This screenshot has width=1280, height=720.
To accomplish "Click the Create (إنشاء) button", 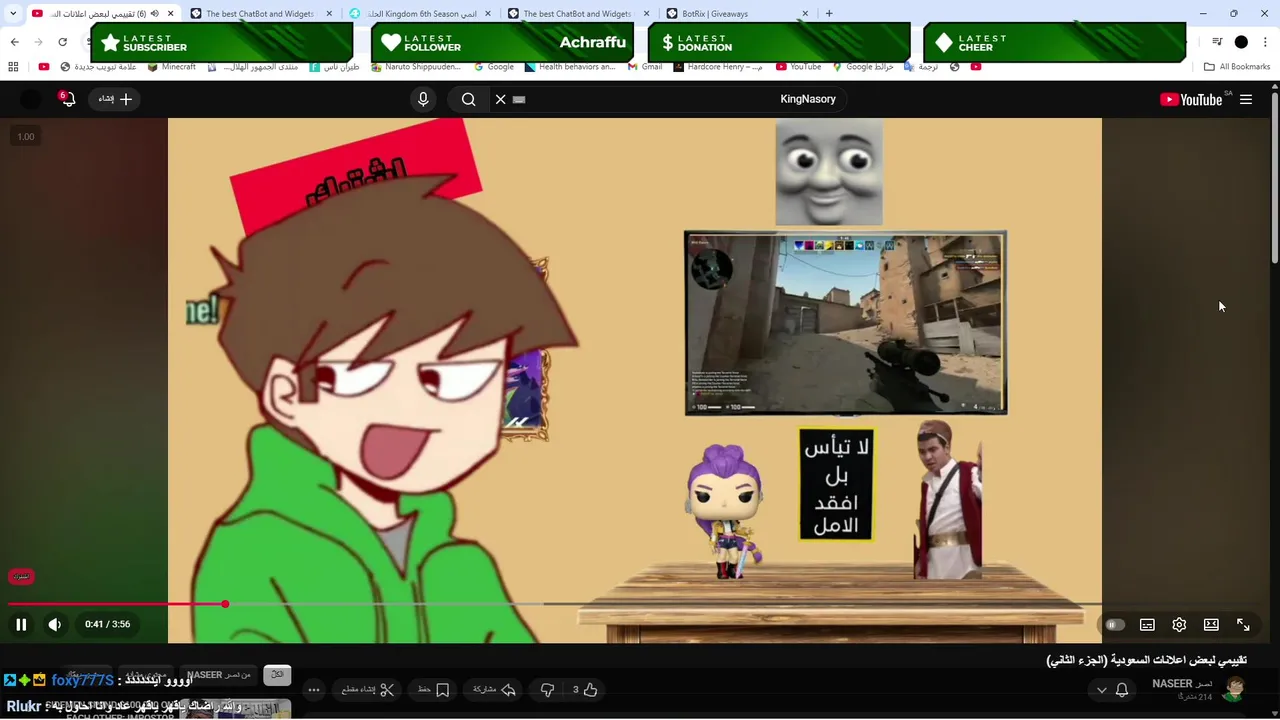I will (115, 99).
